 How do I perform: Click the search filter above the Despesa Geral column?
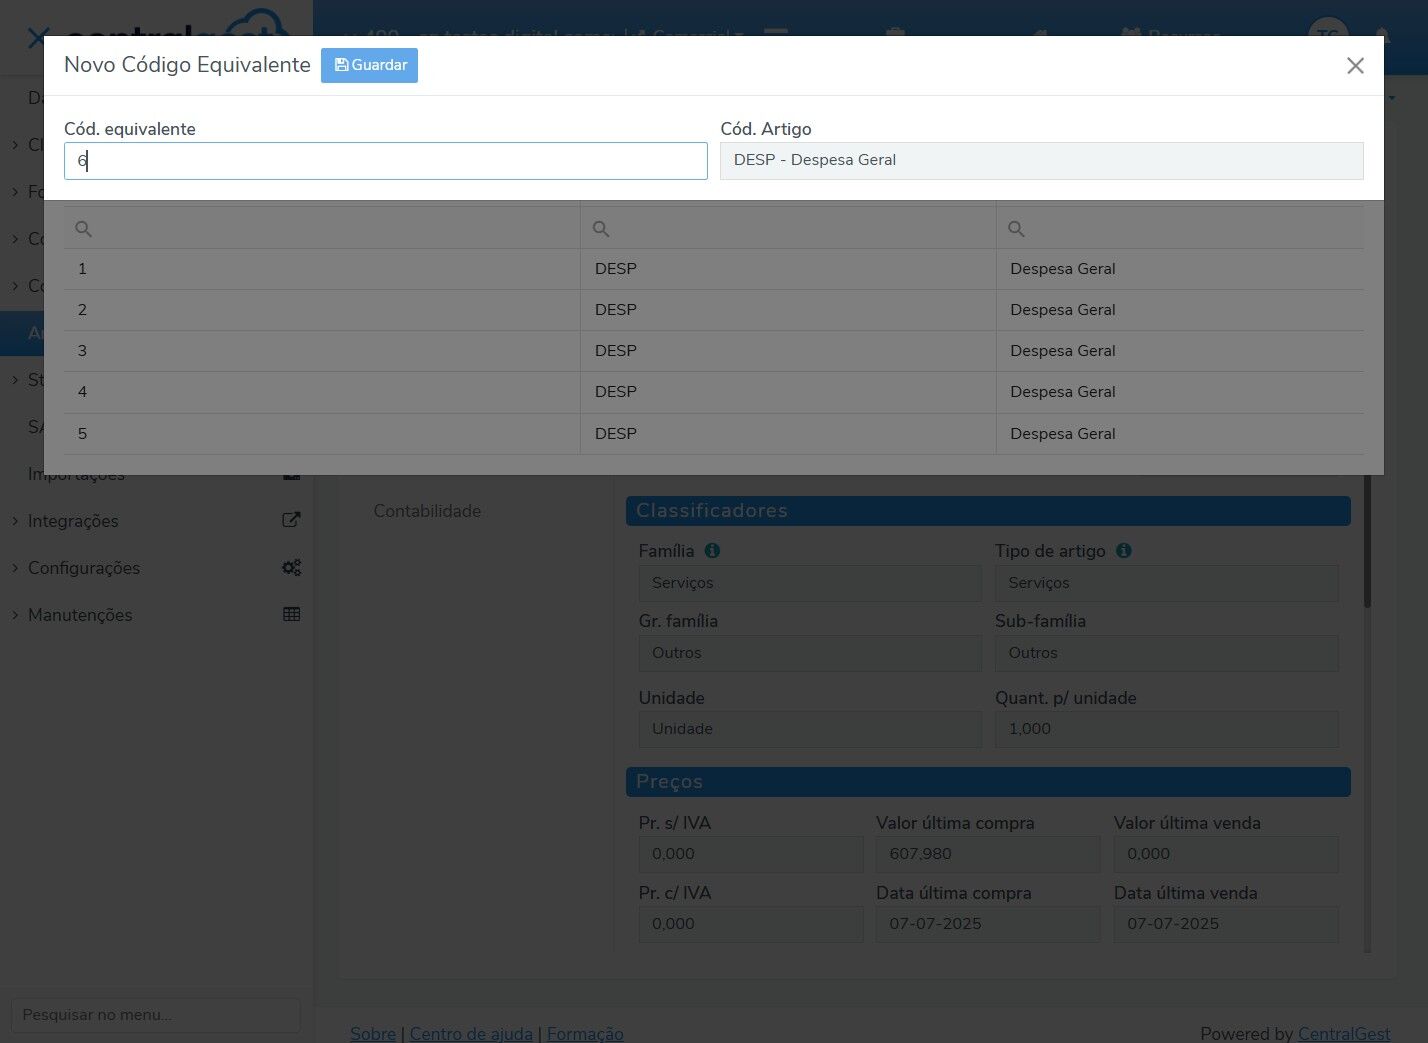point(1180,229)
